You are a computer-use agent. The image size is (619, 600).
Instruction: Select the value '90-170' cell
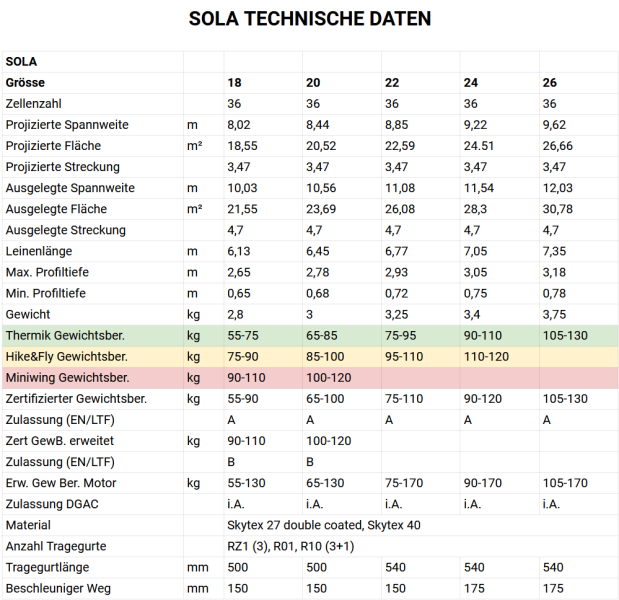pyautogui.click(x=482, y=483)
